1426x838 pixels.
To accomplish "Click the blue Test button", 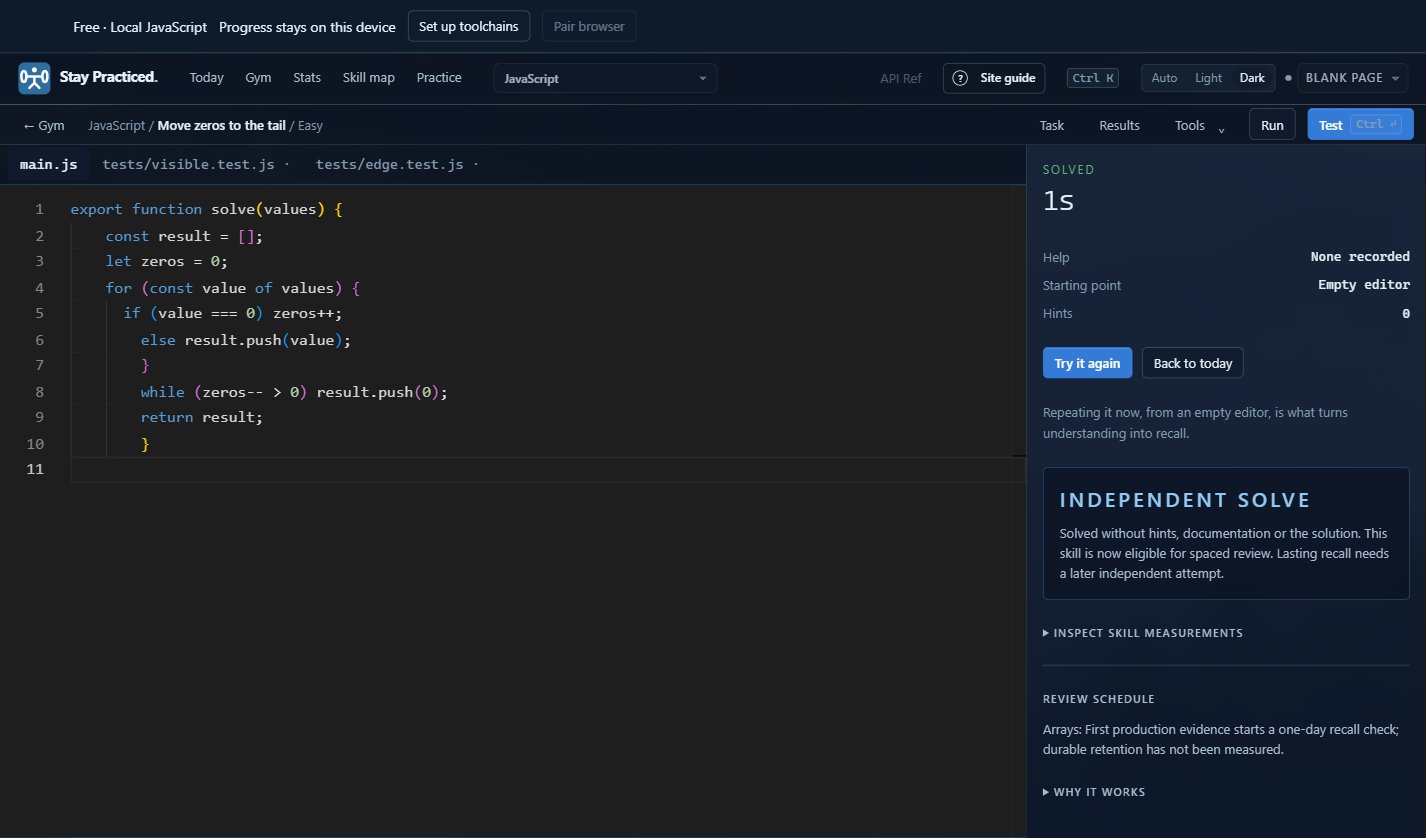I will (x=1360, y=125).
